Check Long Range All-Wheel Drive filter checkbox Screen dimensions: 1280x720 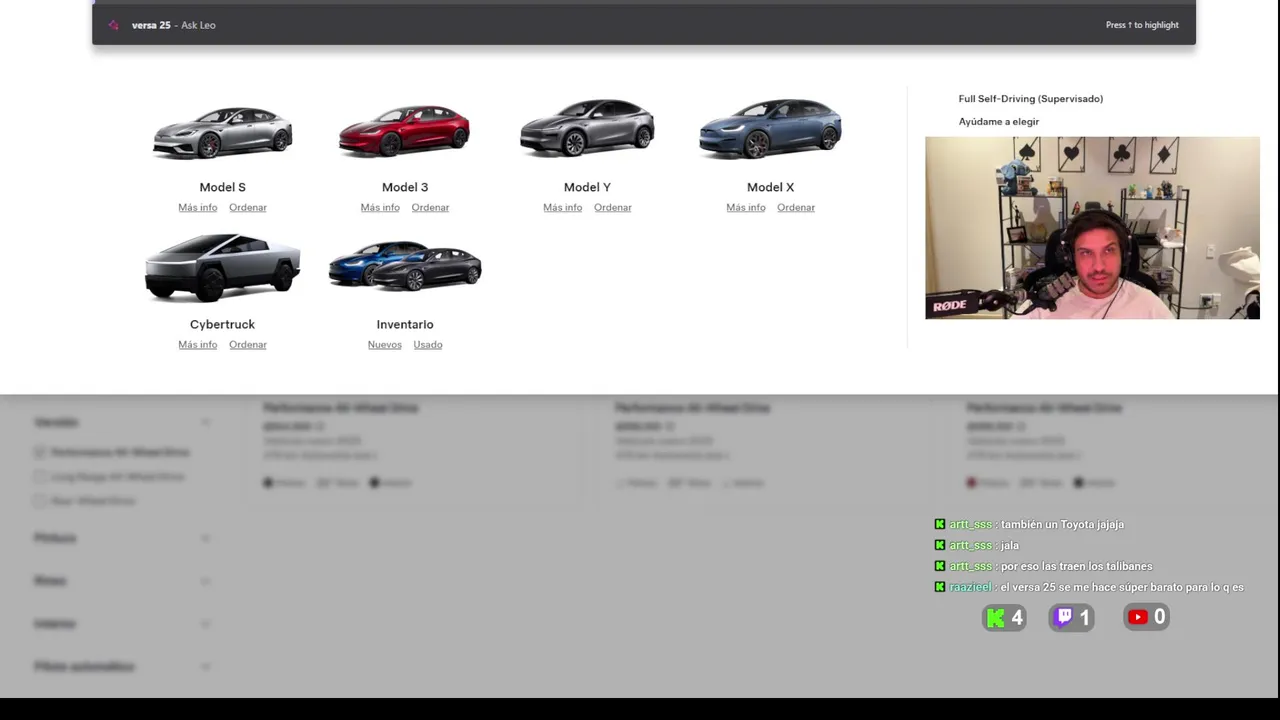pos(40,477)
